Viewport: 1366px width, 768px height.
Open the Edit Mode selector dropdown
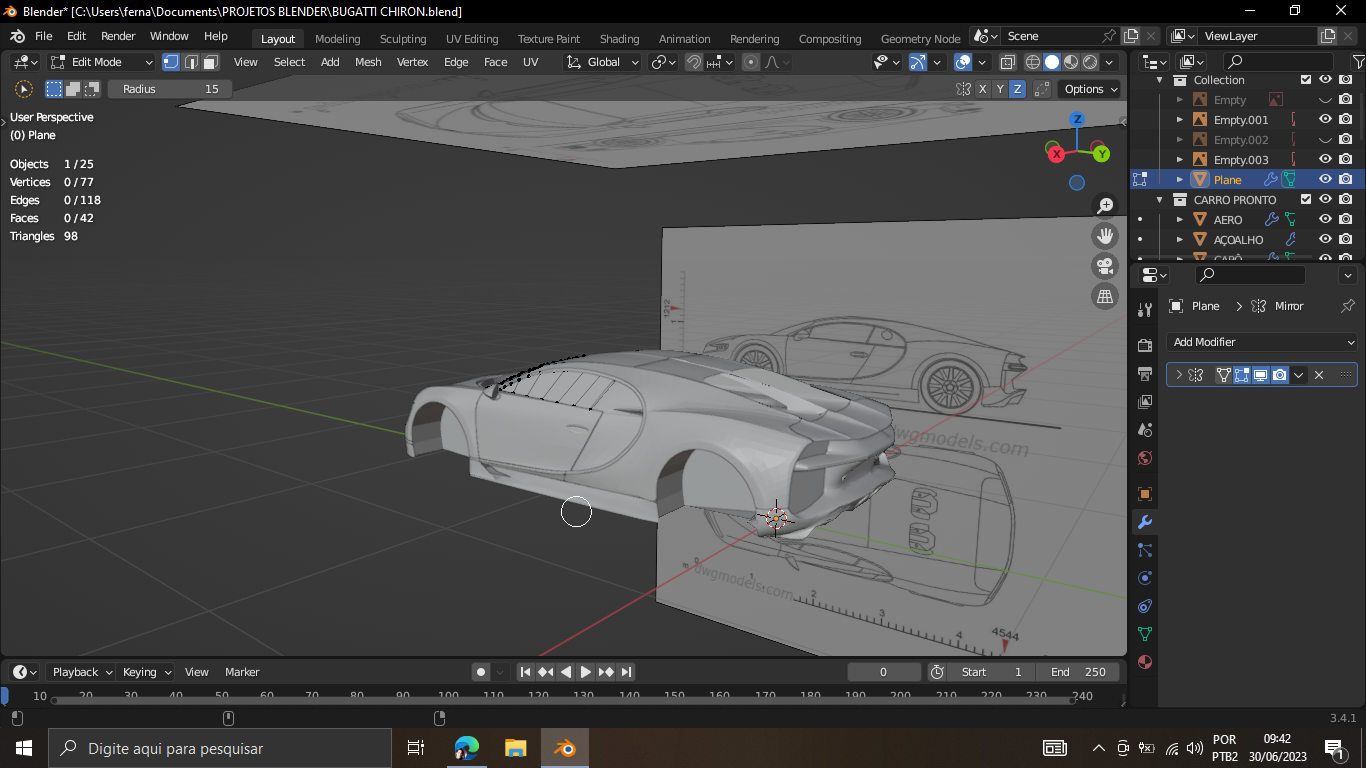102,62
